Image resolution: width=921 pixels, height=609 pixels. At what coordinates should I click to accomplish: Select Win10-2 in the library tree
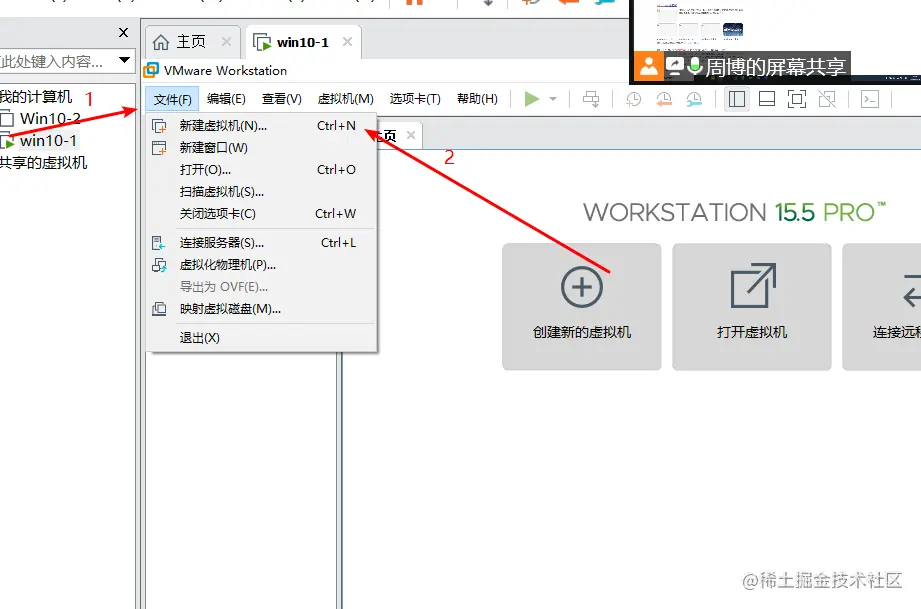(50, 119)
